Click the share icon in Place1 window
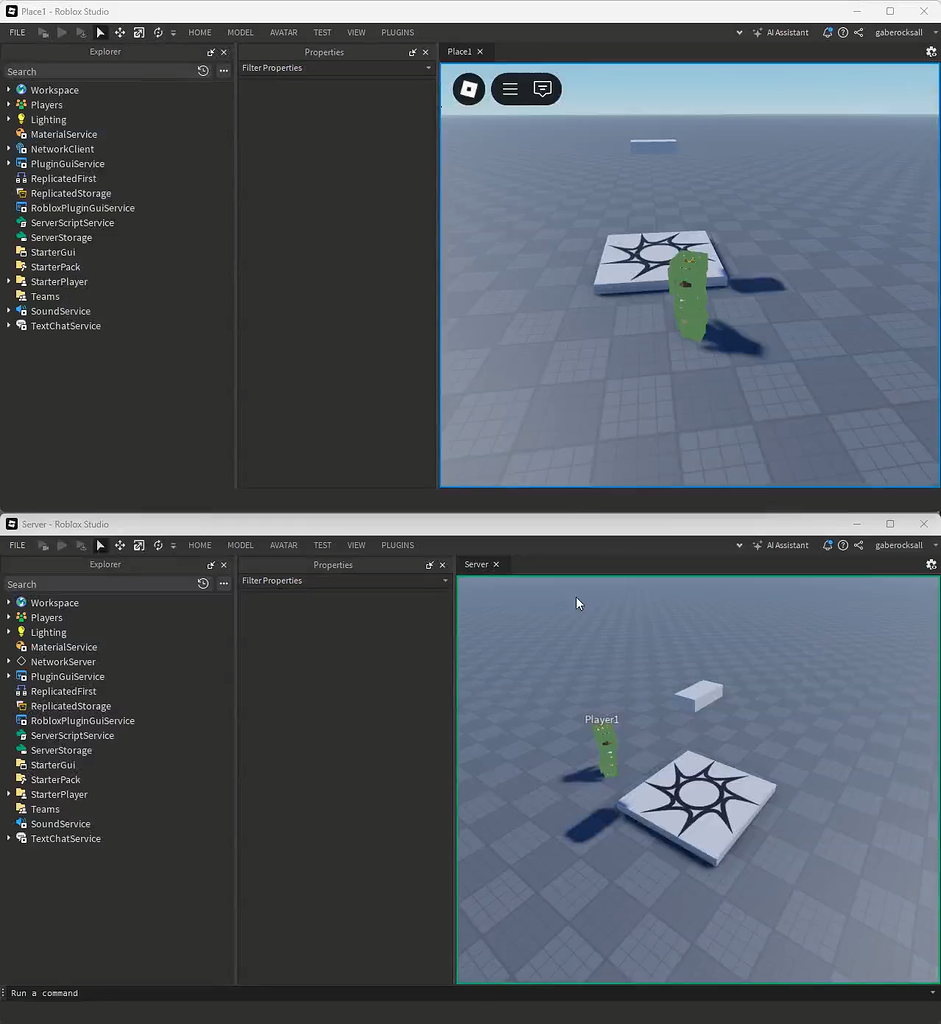 point(859,33)
